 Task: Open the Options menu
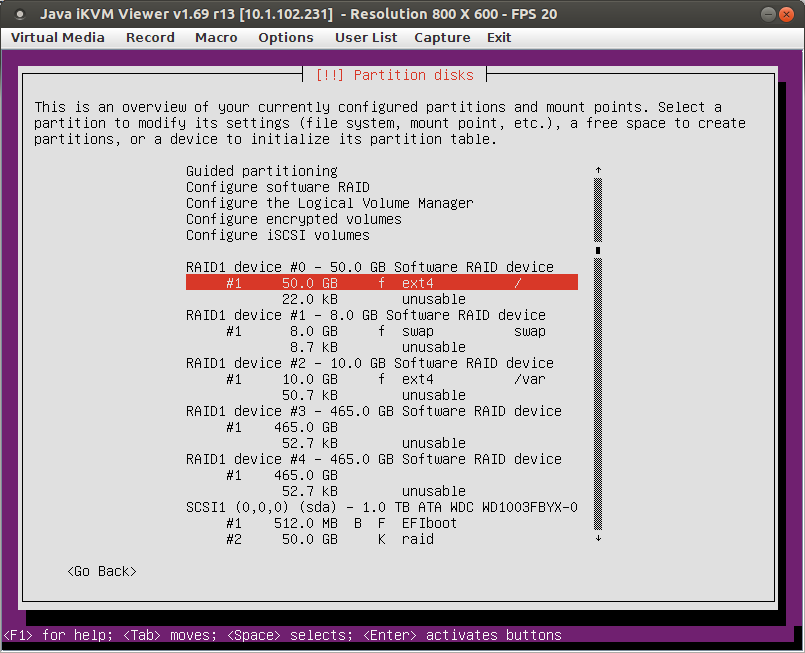(285, 37)
